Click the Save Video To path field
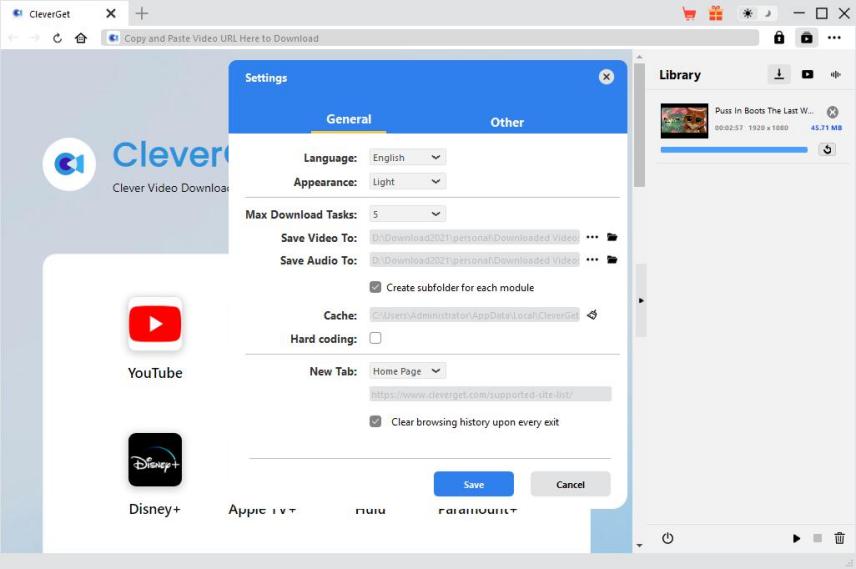856x569 pixels. tap(474, 238)
